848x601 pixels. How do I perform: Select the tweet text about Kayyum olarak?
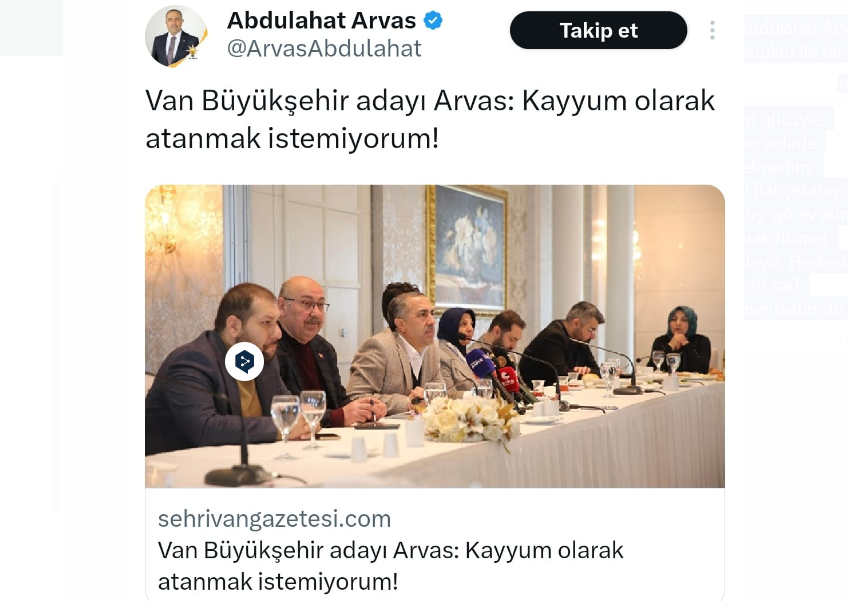(x=430, y=119)
